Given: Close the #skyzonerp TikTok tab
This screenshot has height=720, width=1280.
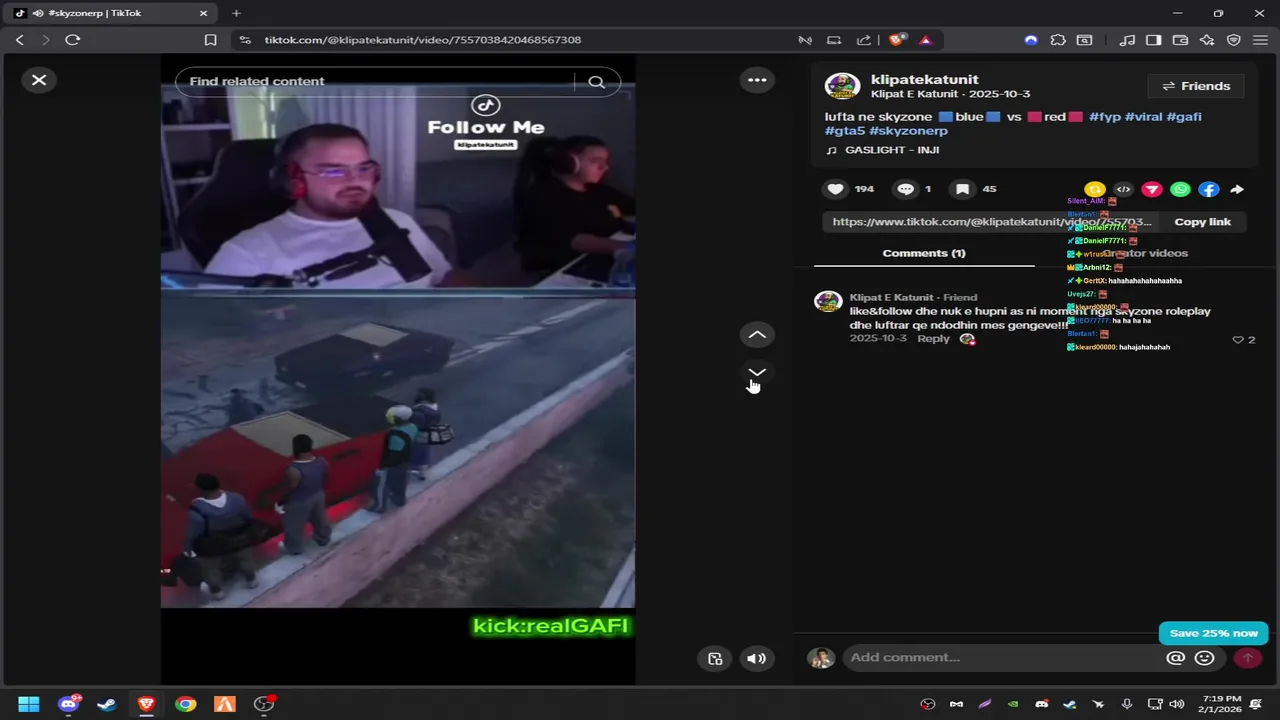Looking at the screenshot, I should click(x=203, y=13).
